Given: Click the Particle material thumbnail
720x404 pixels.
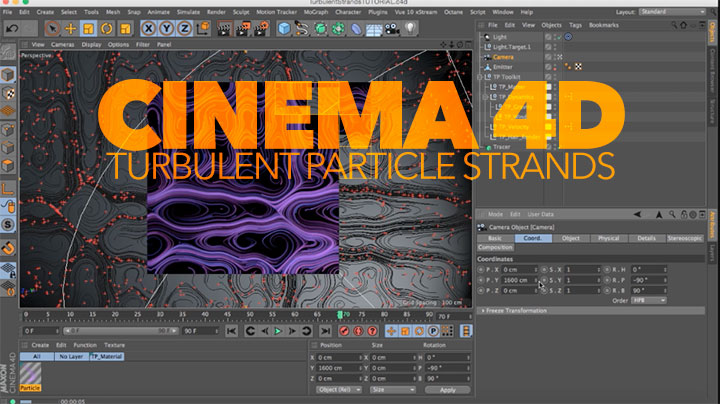Looking at the screenshot, I should (30, 373).
